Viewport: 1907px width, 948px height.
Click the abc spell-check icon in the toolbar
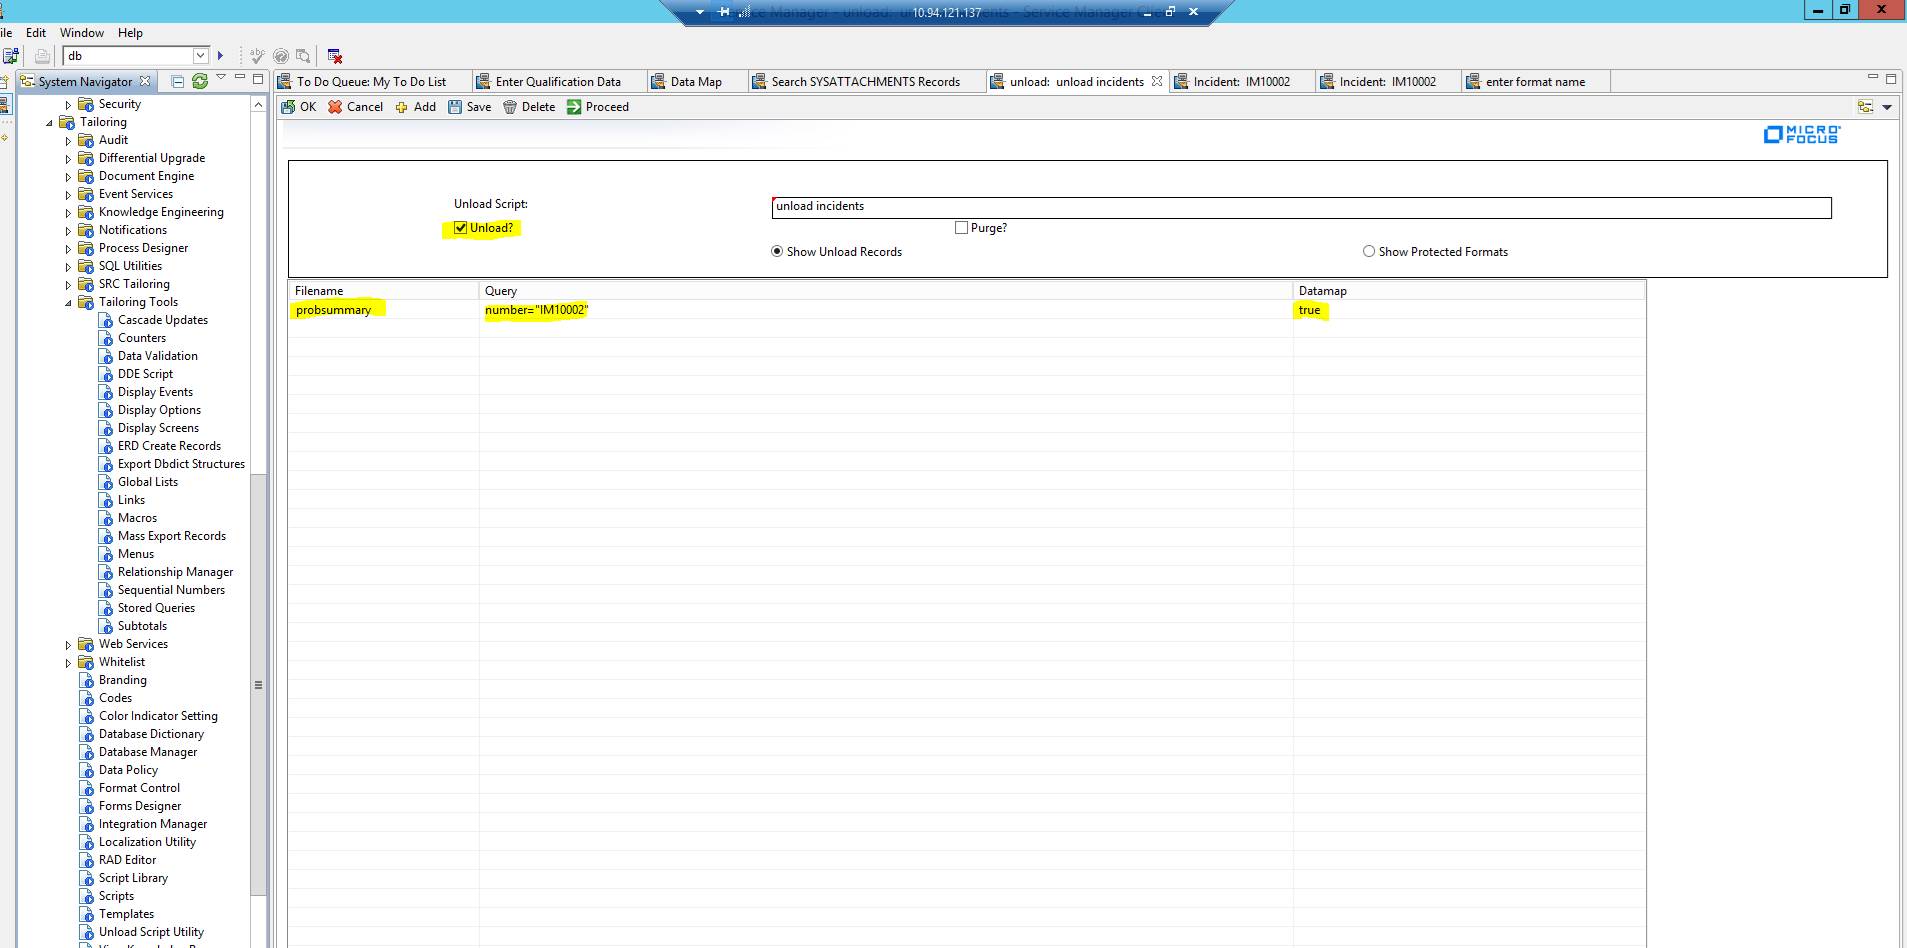[256, 55]
